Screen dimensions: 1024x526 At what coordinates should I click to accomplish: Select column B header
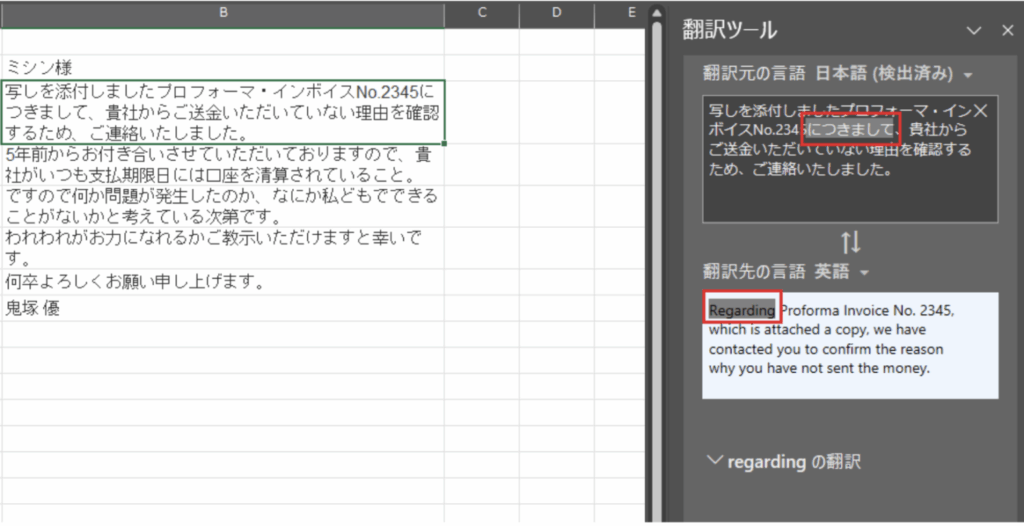coord(223,12)
